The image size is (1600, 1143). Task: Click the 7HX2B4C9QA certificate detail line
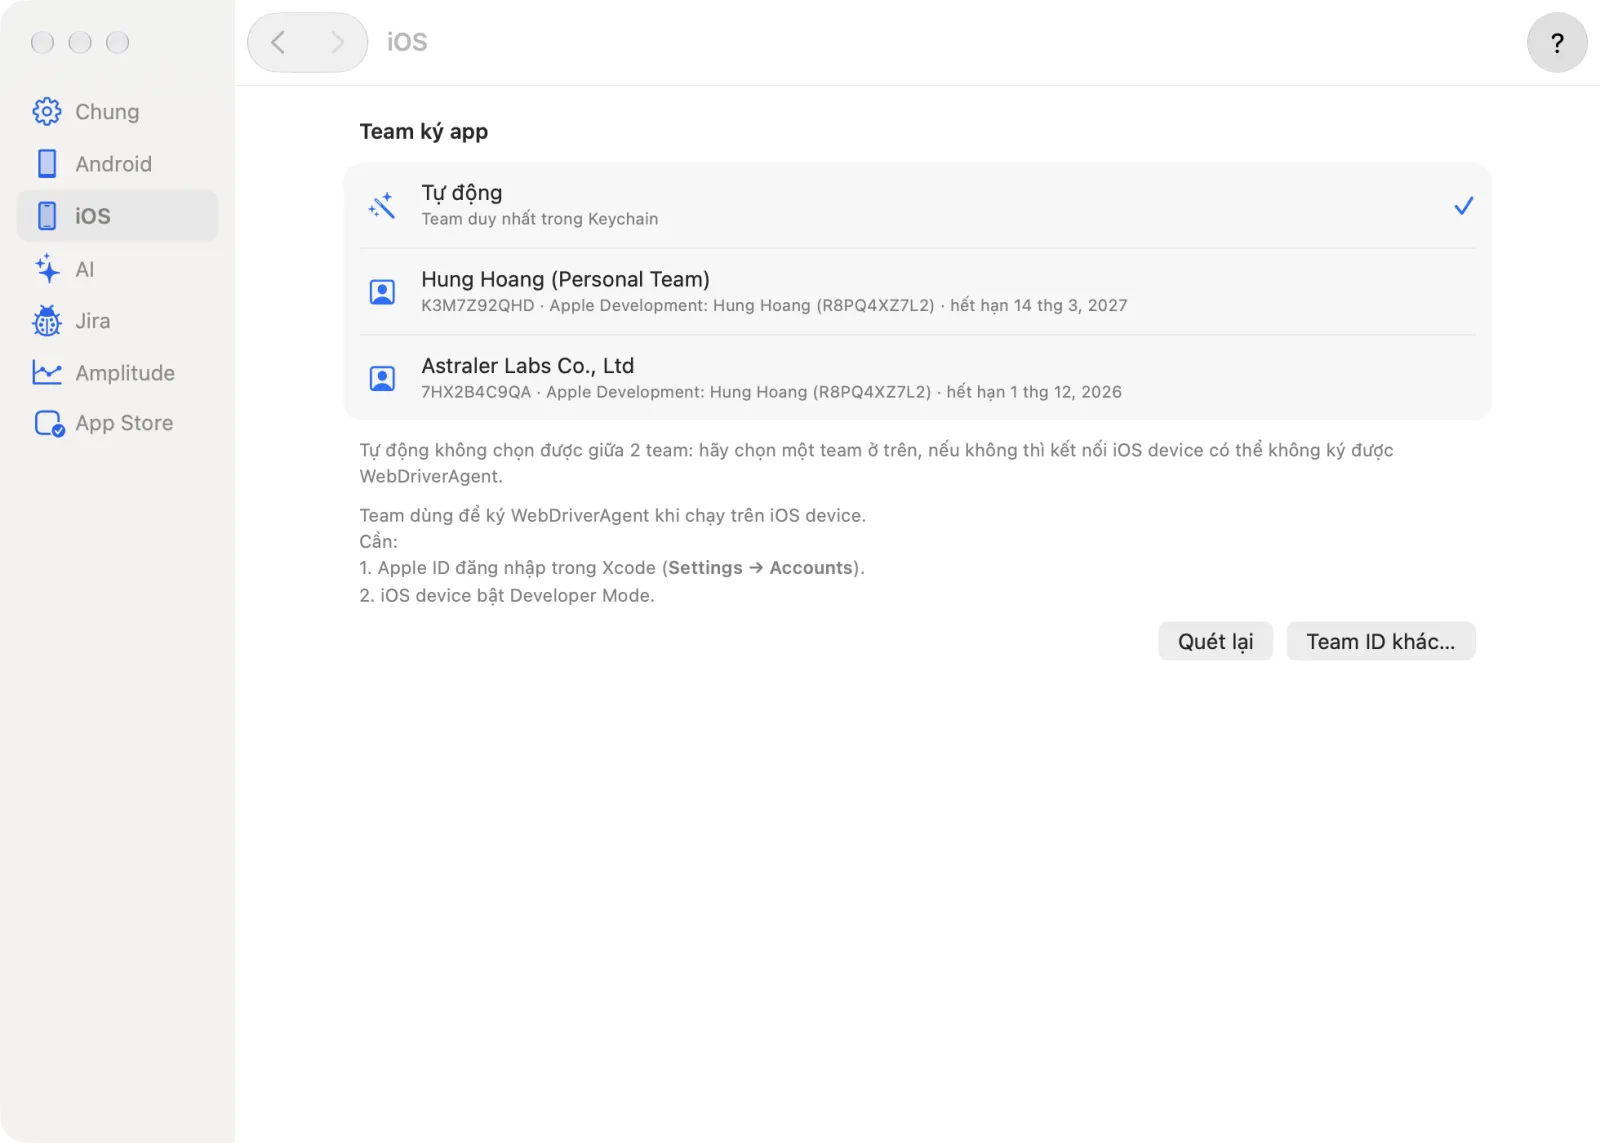[x=771, y=392]
